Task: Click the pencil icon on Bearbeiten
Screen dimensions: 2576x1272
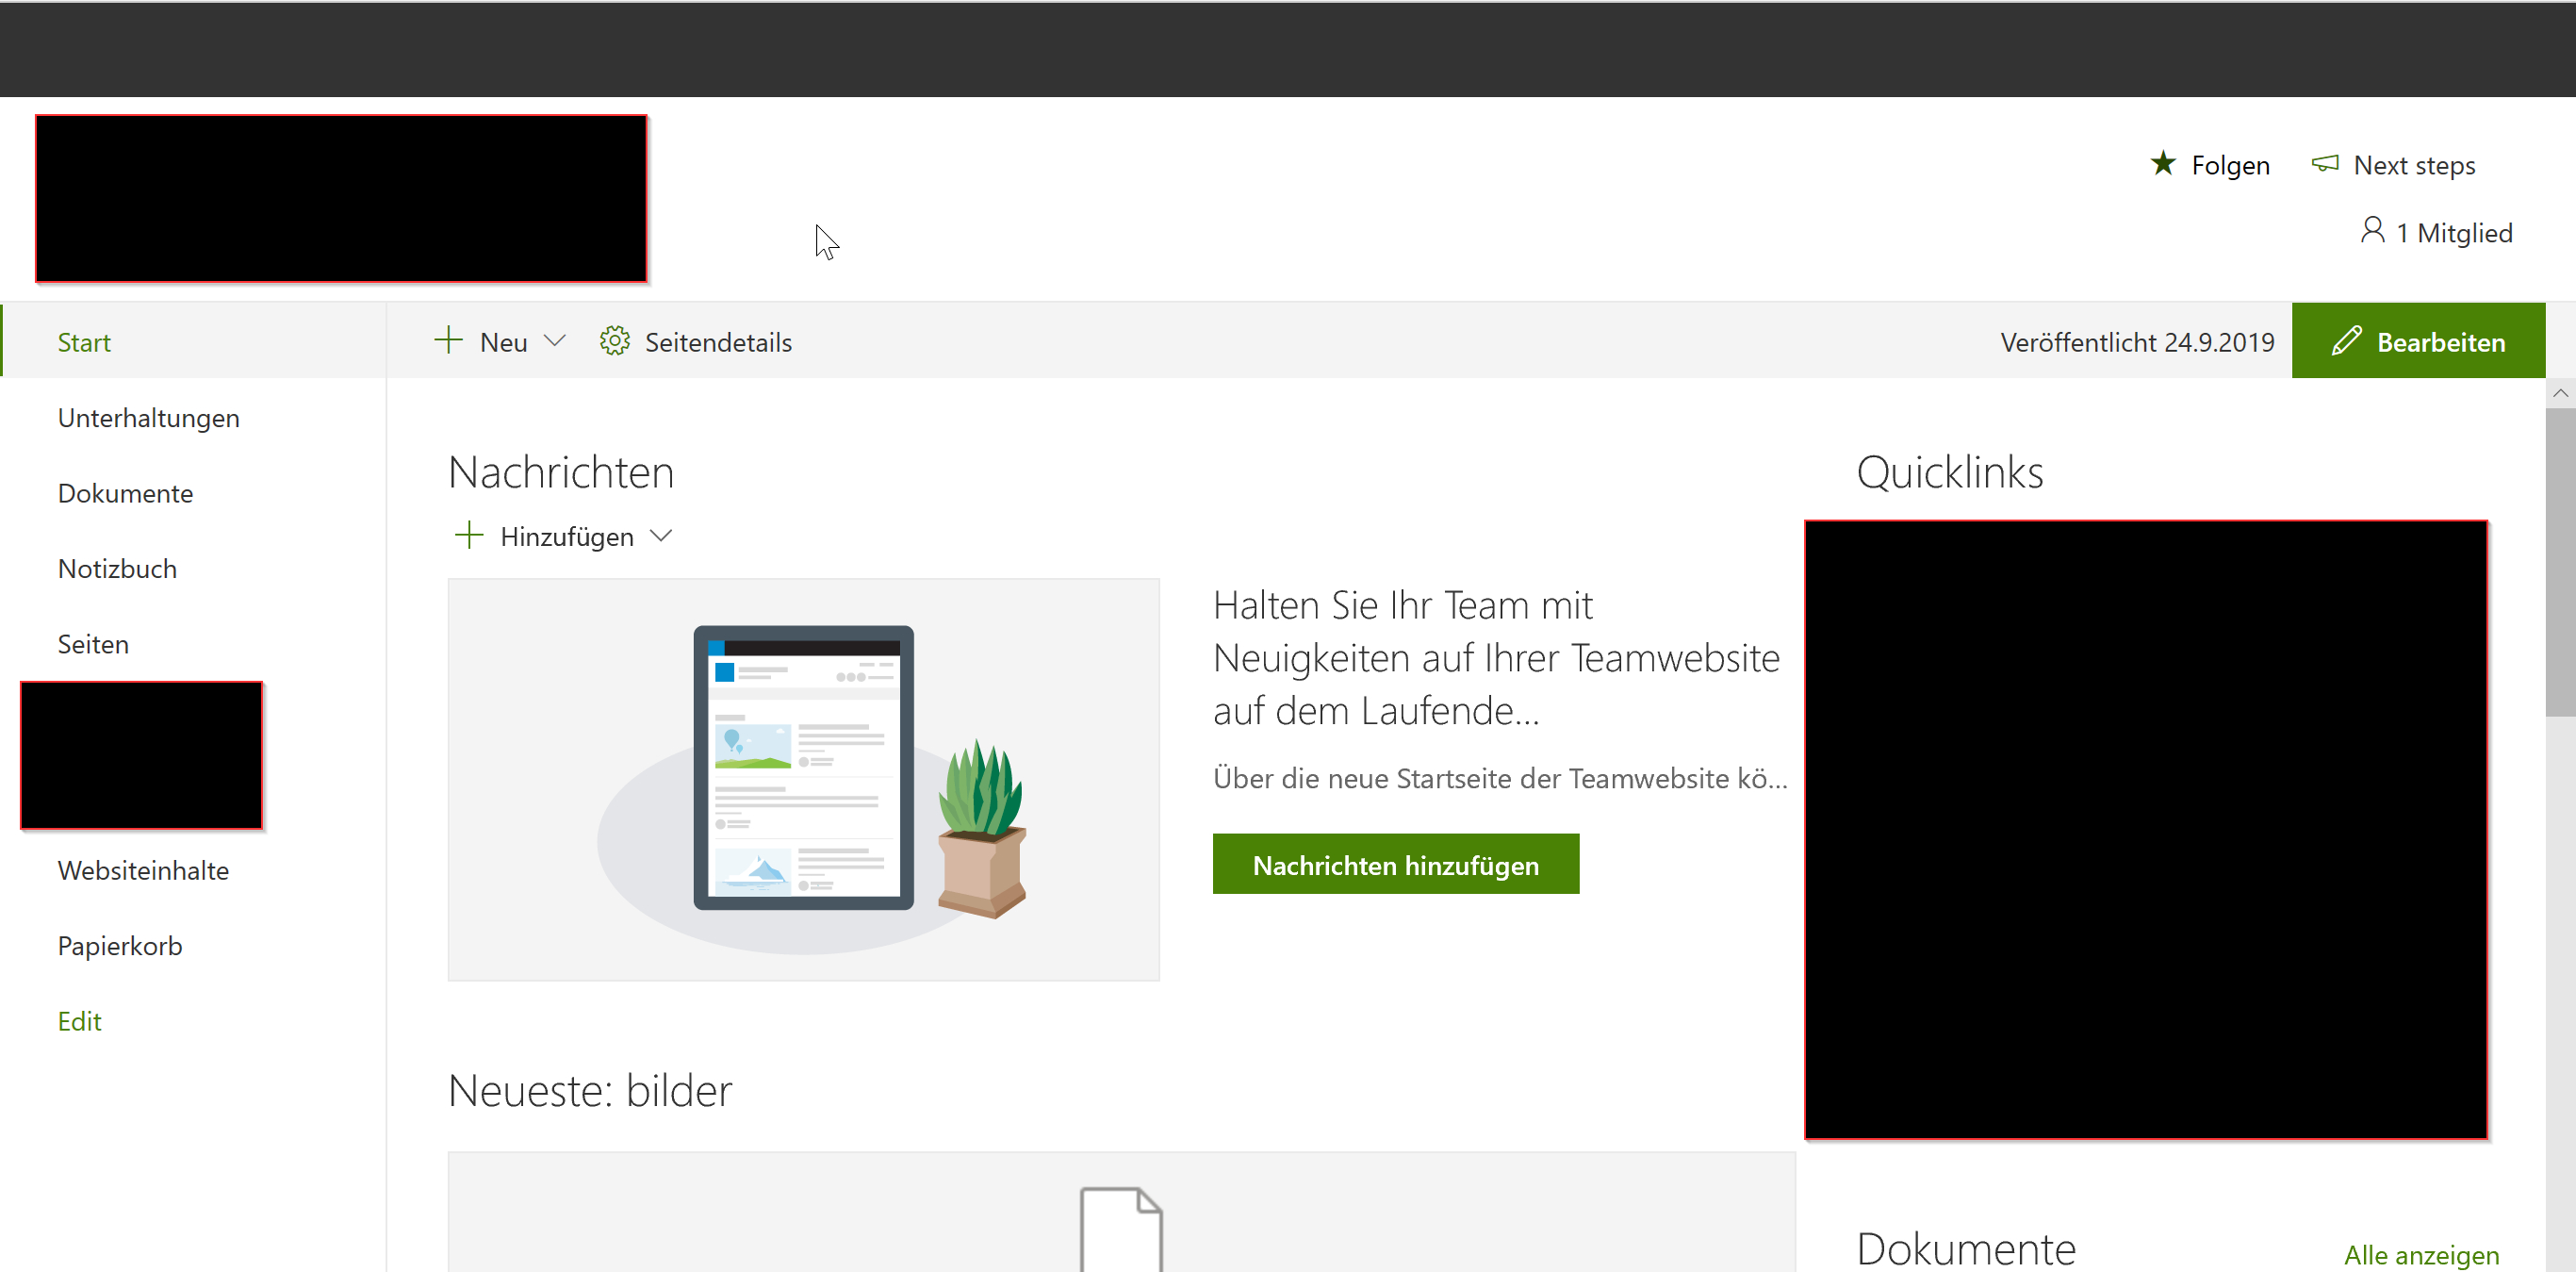Action: 2346,341
